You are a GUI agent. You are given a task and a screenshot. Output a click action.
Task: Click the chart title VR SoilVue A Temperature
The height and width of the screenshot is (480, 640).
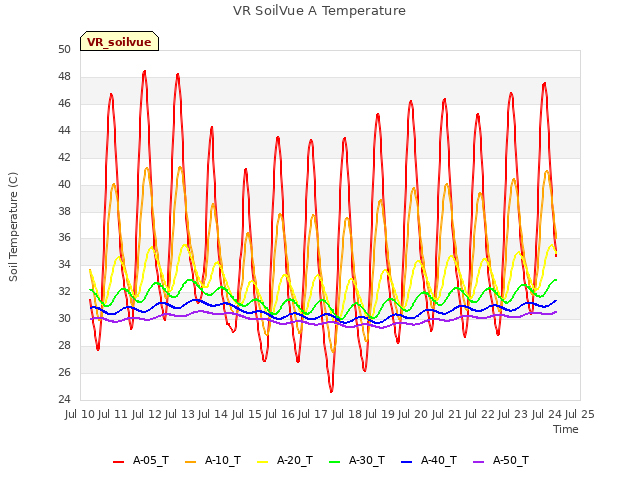319,11
